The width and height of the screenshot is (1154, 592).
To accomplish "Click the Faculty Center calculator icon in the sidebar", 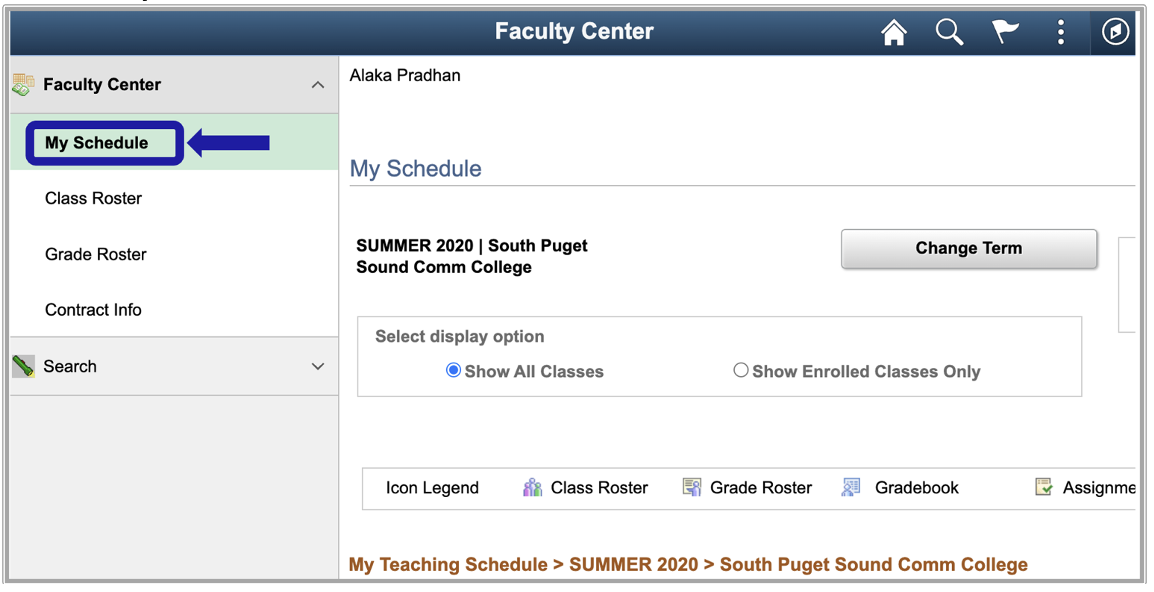I will click(22, 84).
